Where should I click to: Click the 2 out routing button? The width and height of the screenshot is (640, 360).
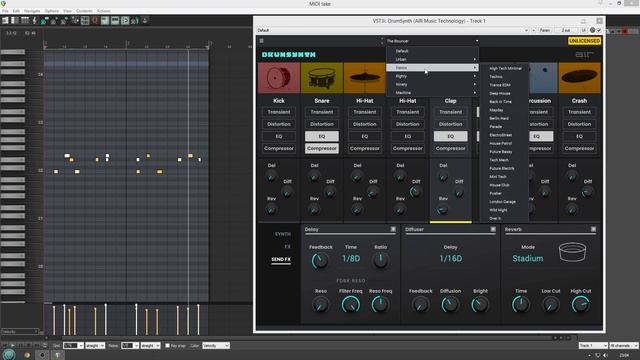coord(565,30)
